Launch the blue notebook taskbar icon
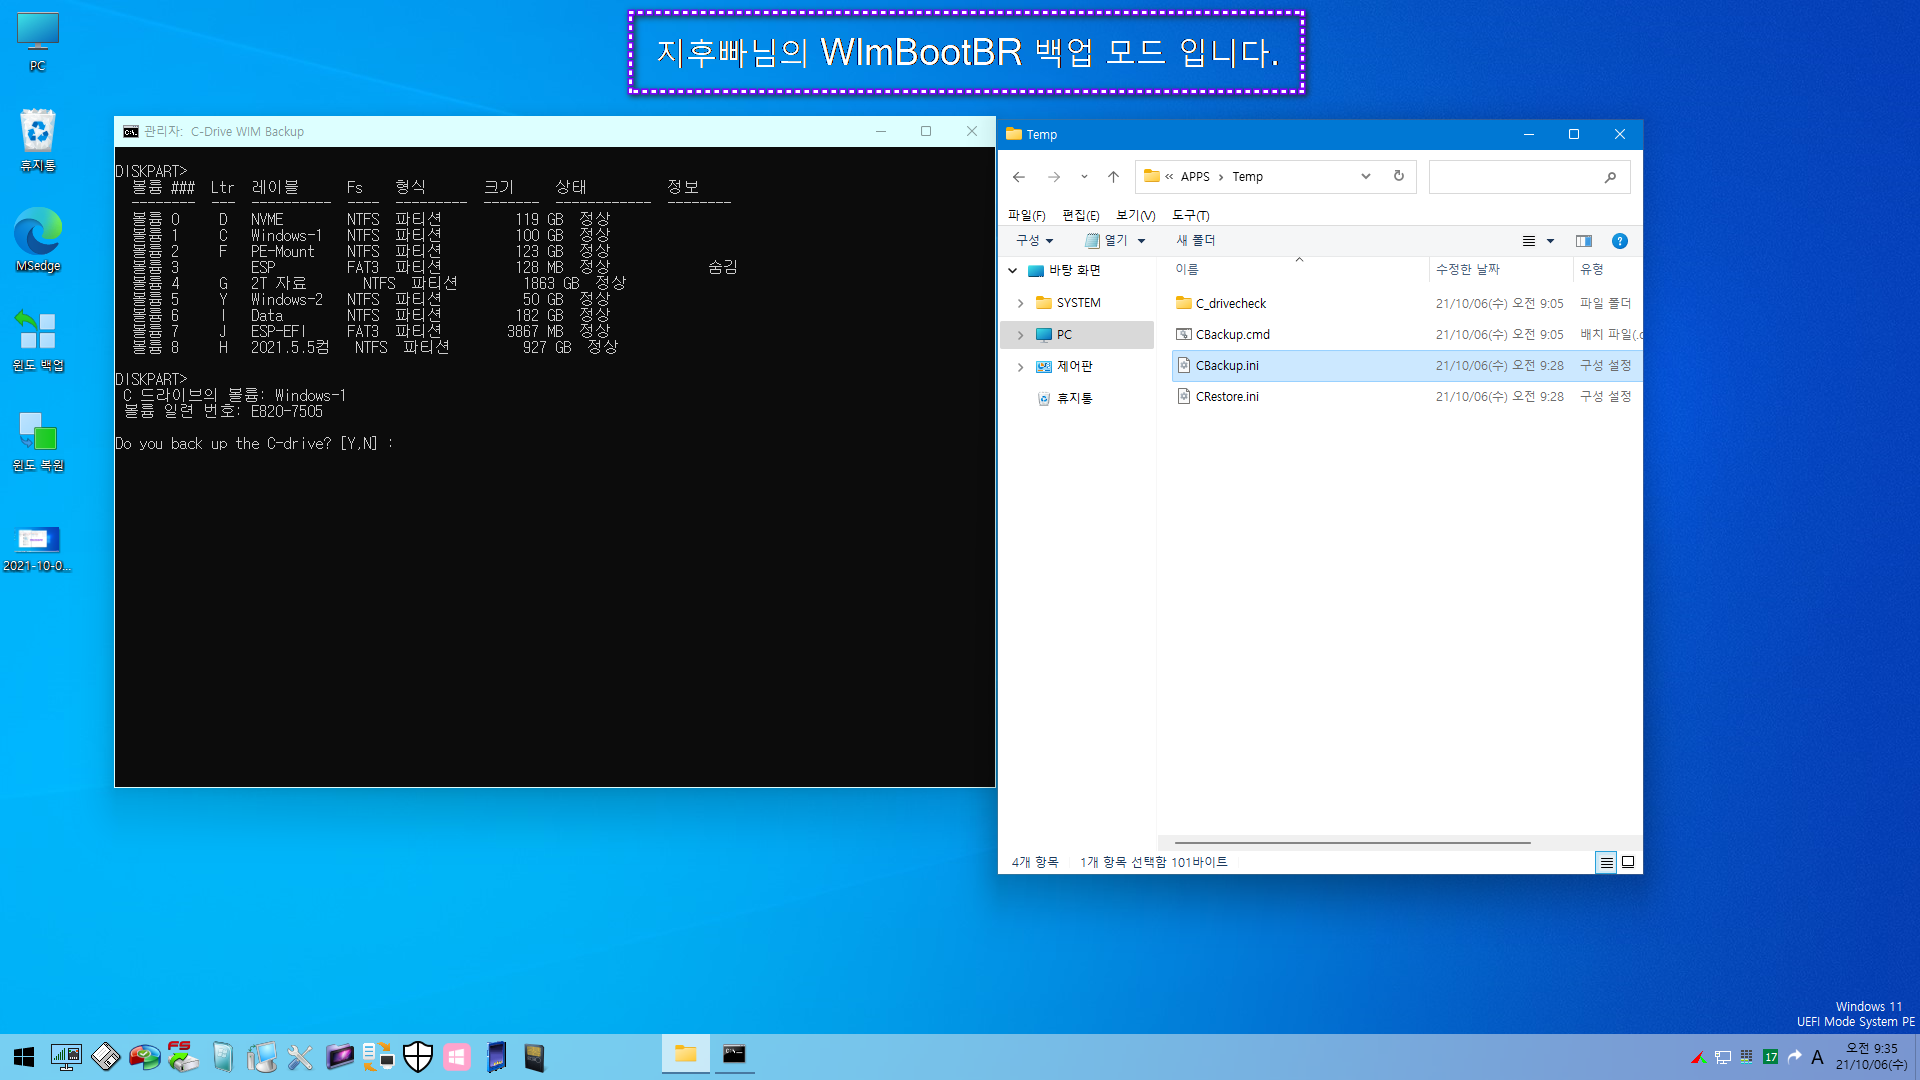 click(496, 1057)
